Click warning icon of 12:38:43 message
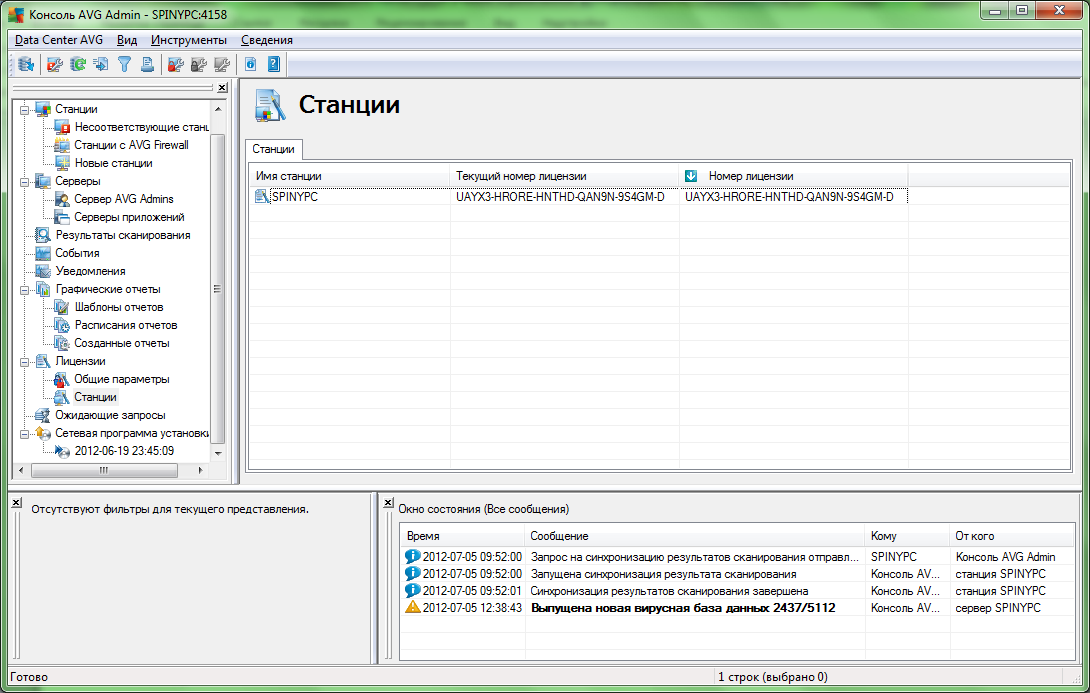This screenshot has width=1090, height=693. tap(412, 608)
